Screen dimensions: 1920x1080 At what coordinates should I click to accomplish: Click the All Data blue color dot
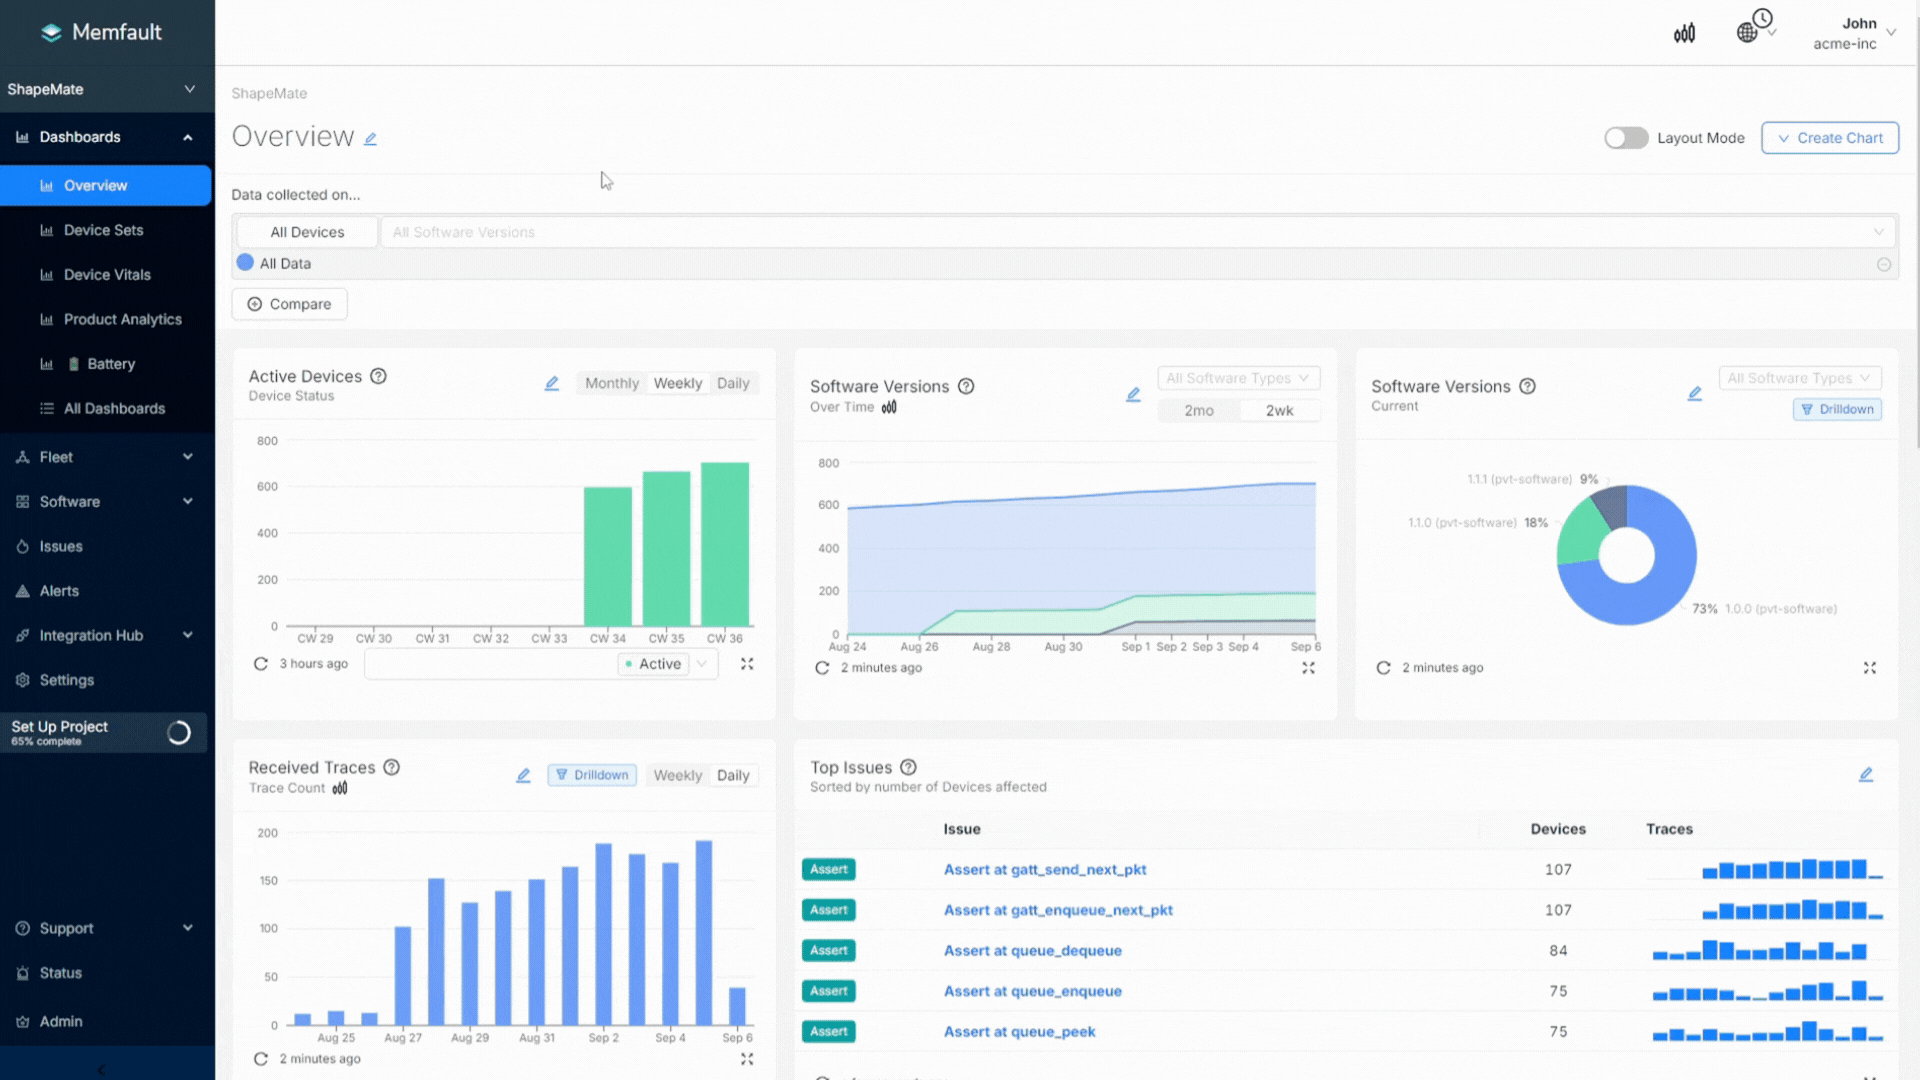pos(245,263)
